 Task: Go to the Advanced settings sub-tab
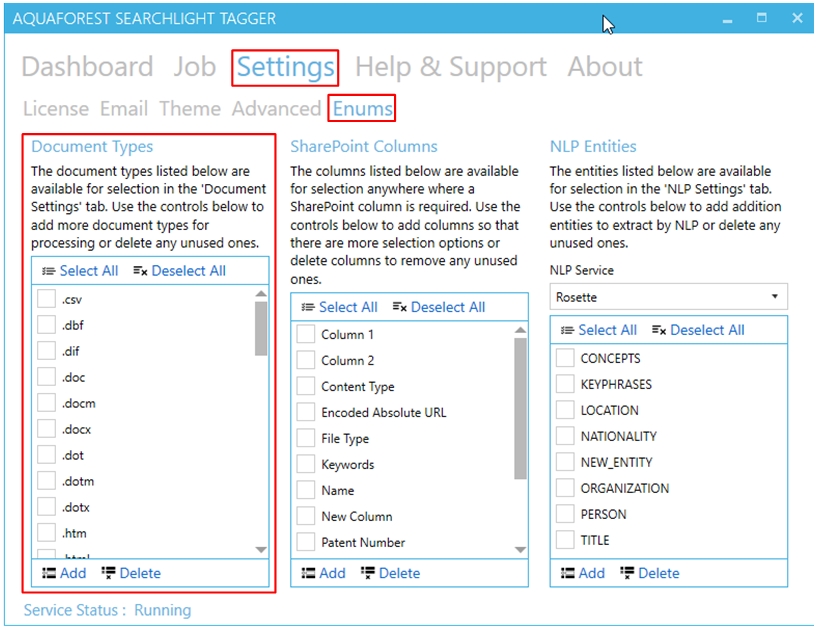[276, 109]
